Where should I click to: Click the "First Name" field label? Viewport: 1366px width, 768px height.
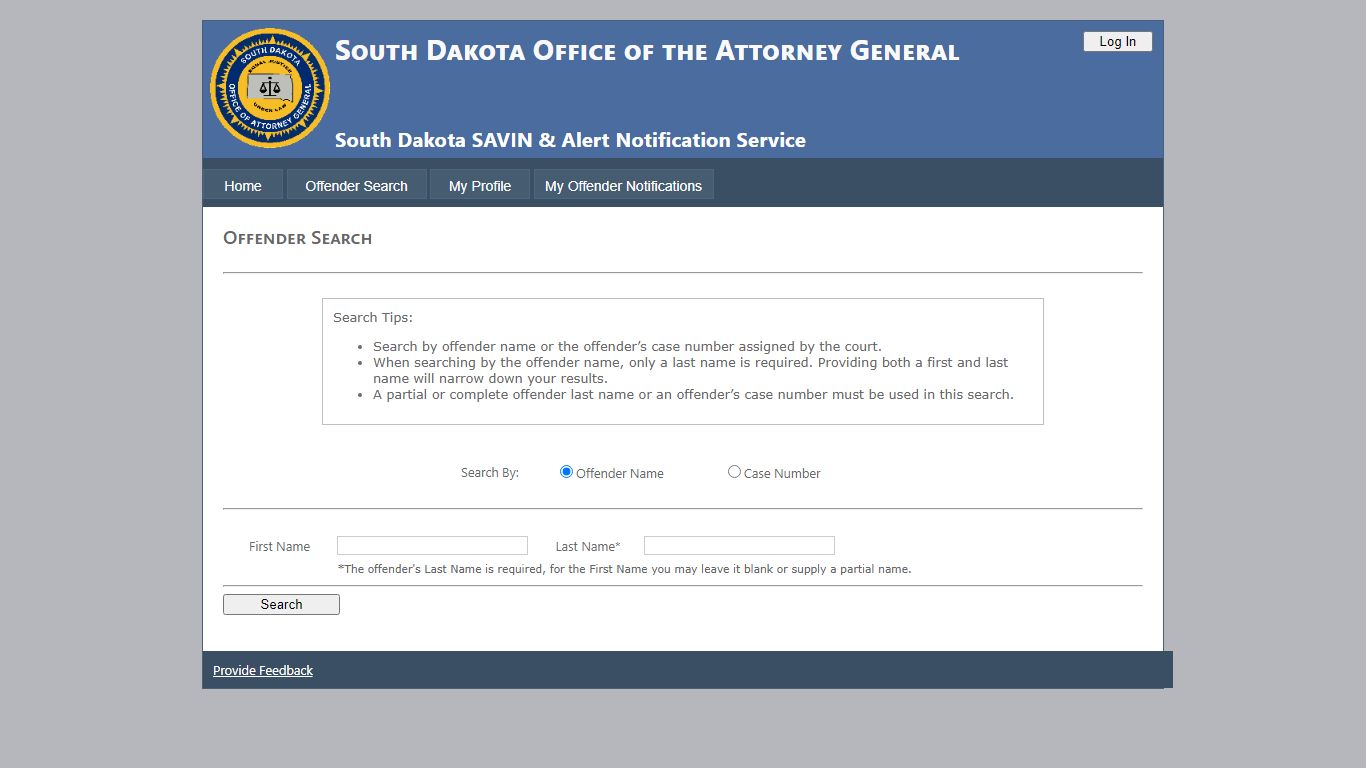(280, 547)
